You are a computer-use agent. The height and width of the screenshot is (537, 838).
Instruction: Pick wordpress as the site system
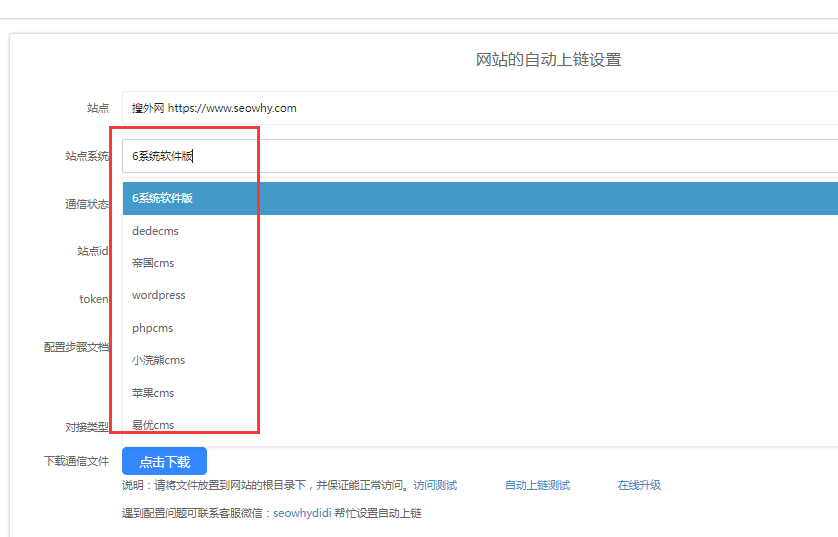(158, 295)
